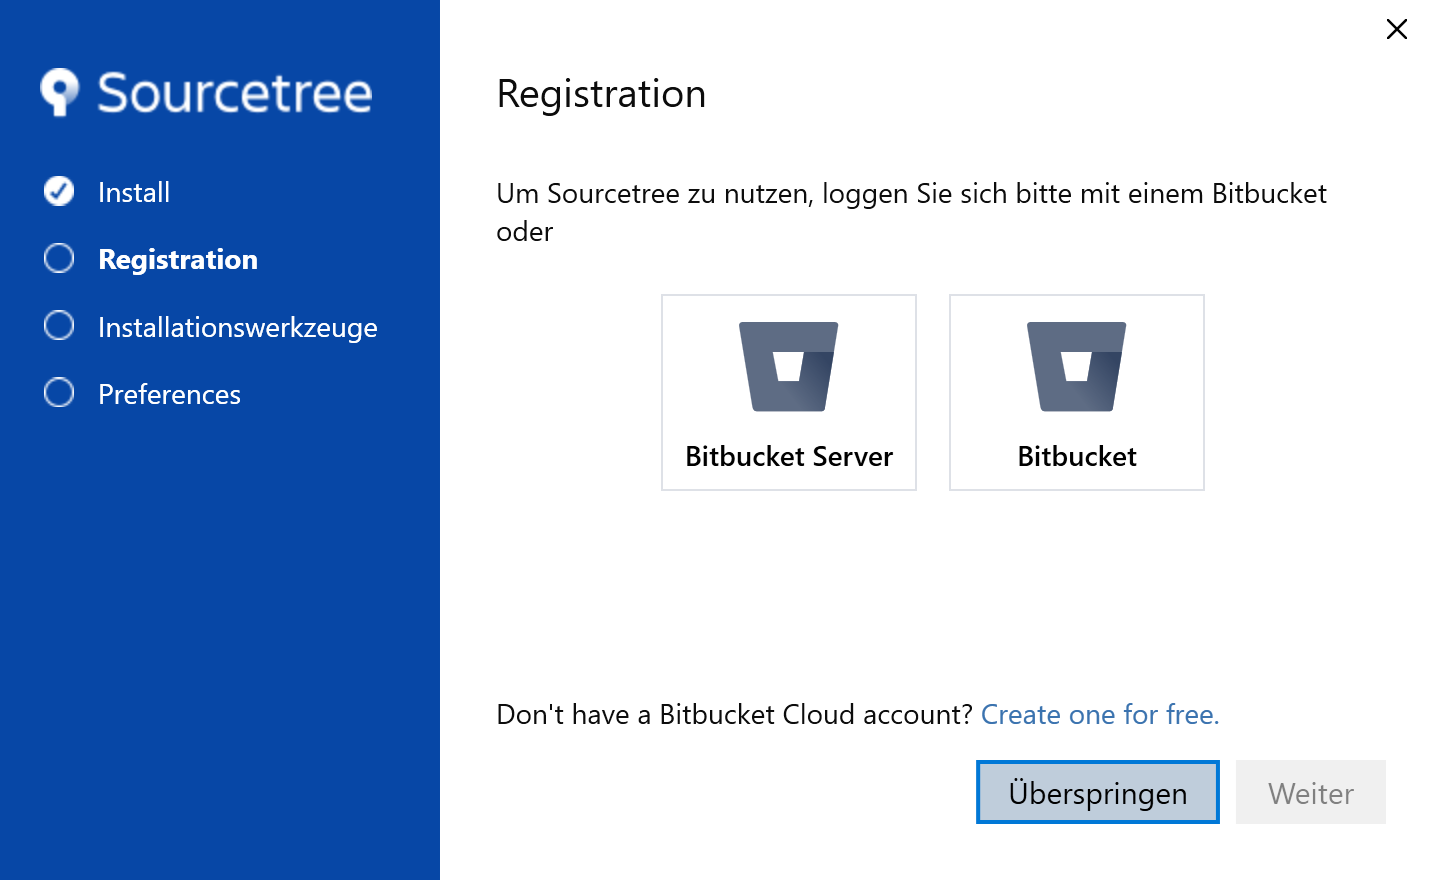Screen dimensions: 1442x880
Task: Click the Registration page heading
Action: (x=601, y=94)
